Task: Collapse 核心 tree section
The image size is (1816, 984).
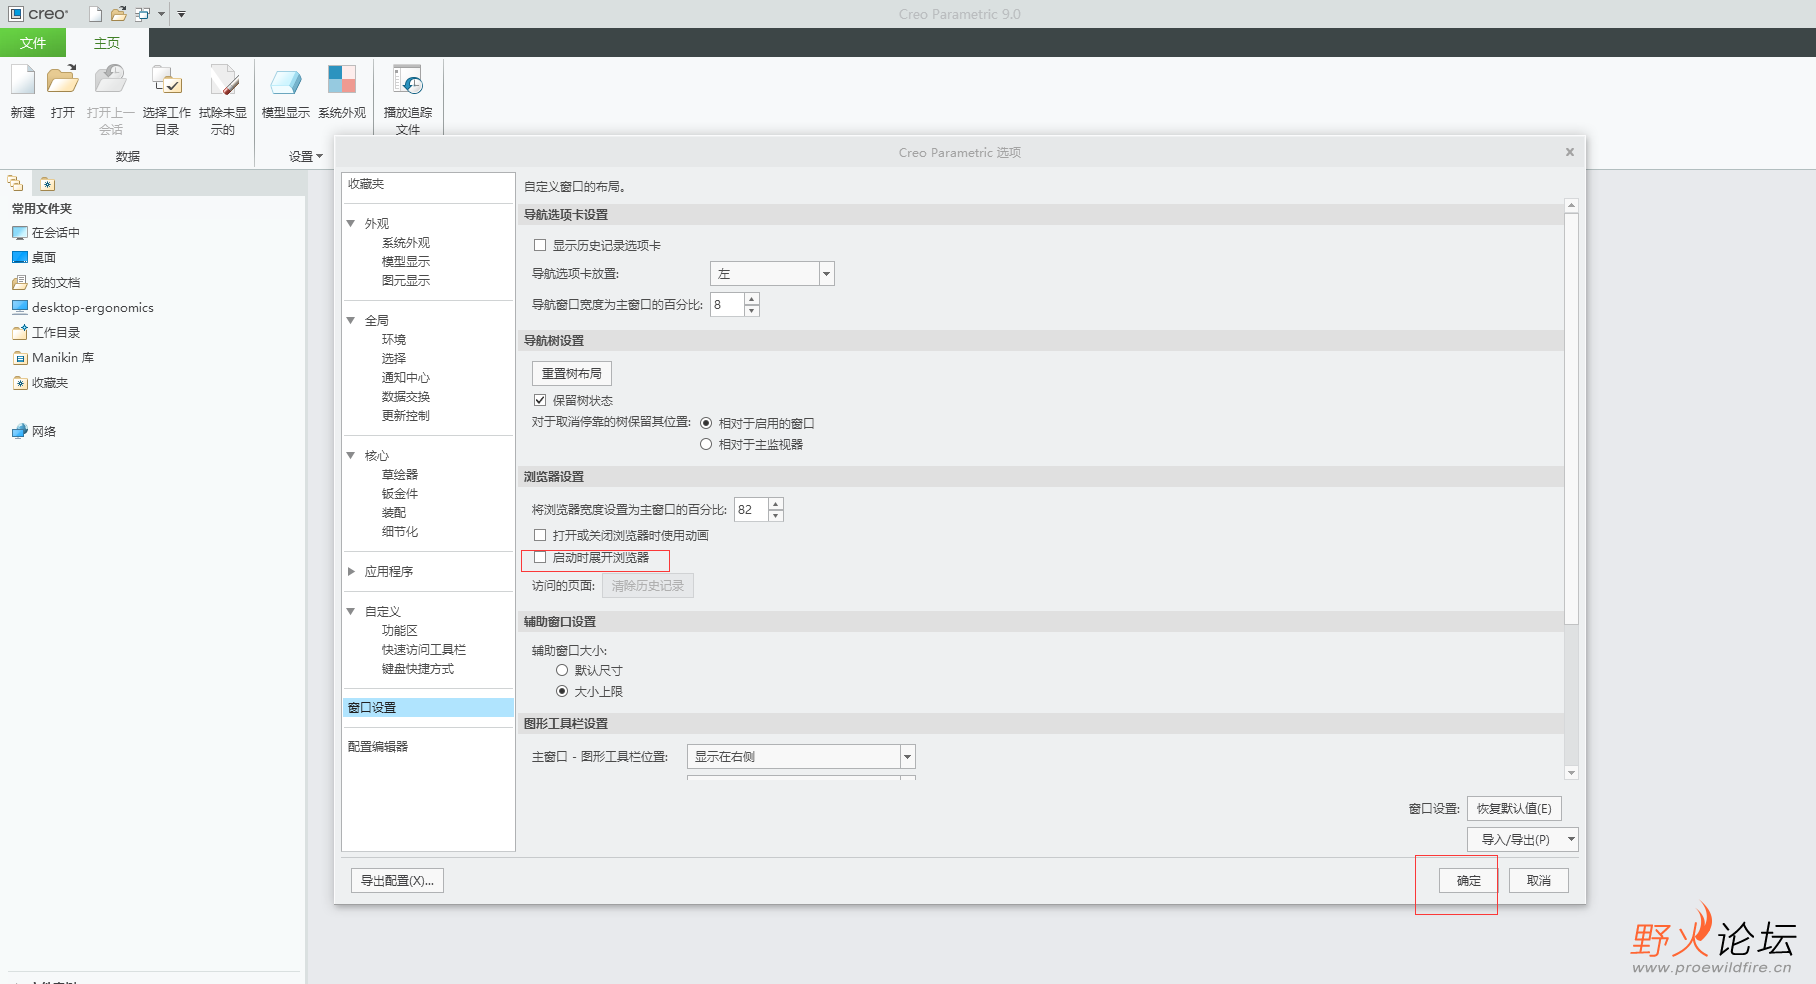Action: click(351, 455)
